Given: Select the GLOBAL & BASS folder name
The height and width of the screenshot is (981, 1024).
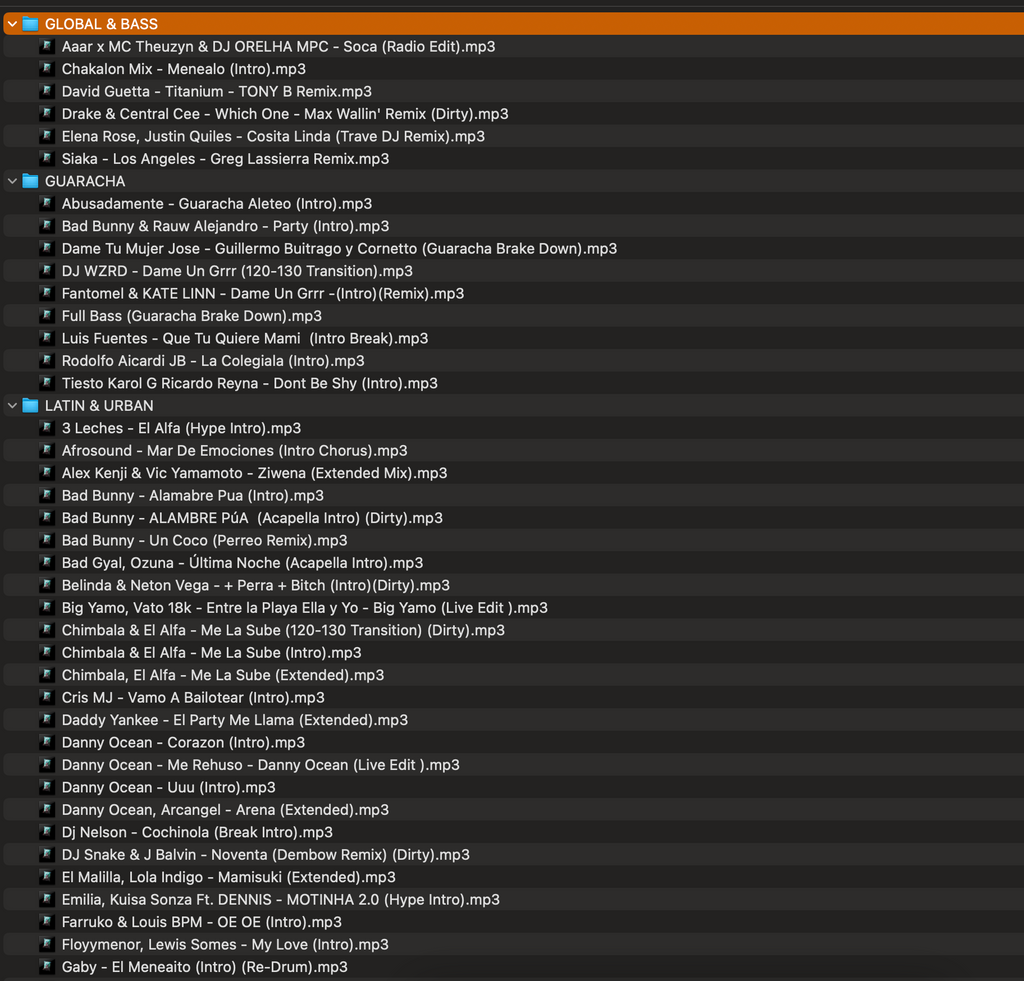Looking at the screenshot, I should coord(101,24).
